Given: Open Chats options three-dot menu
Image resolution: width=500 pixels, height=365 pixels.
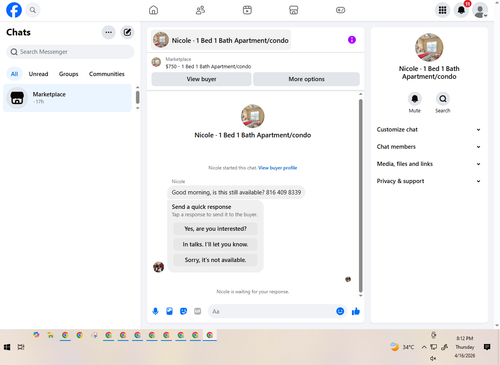Looking at the screenshot, I should 108,32.
